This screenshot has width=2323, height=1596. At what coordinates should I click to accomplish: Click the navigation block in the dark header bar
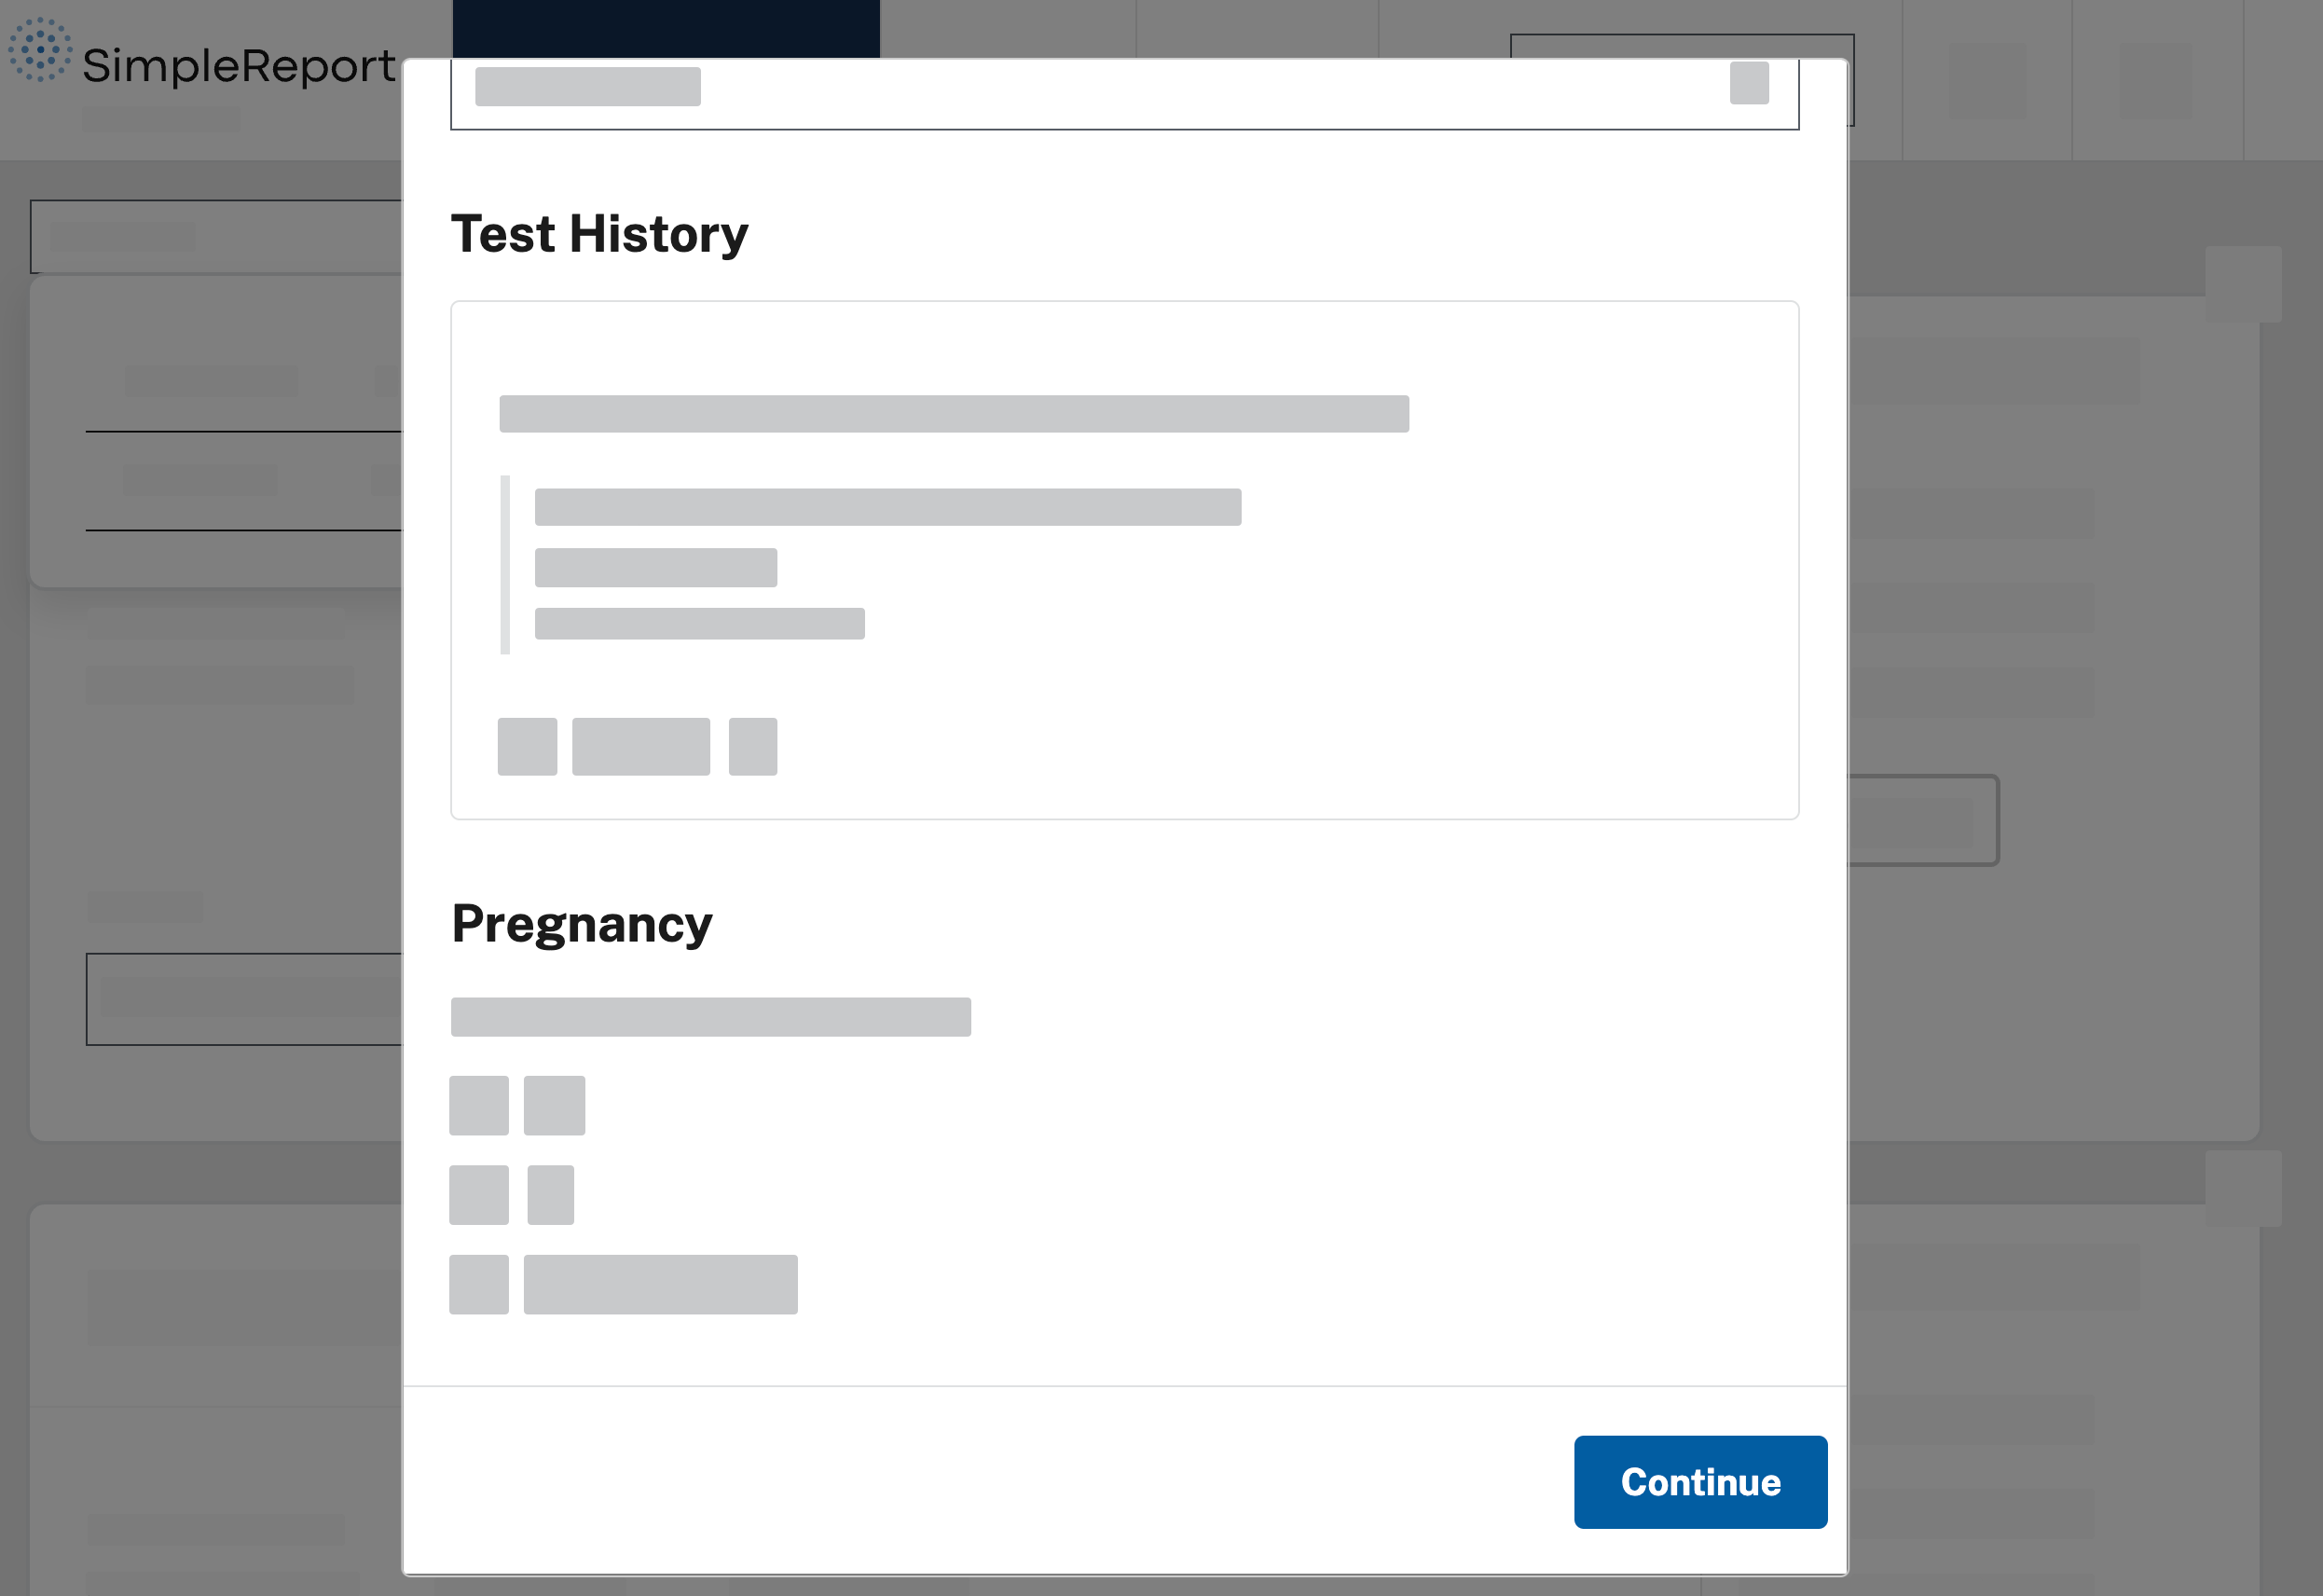click(x=665, y=25)
